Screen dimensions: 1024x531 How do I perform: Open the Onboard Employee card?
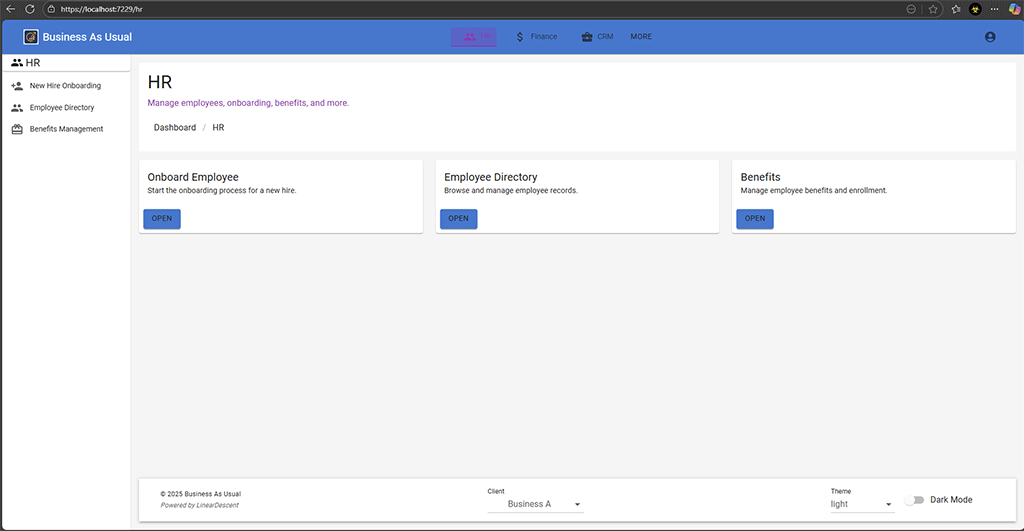pyautogui.click(x=162, y=219)
